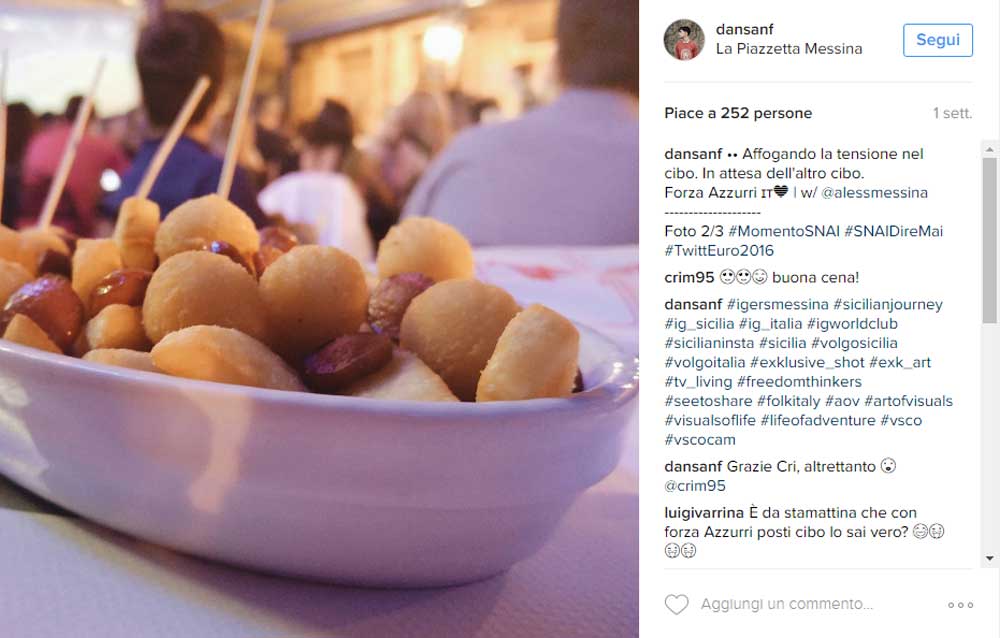This screenshot has height=638, width=1000.
Task: Follow dansanf with the Segui button
Action: tap(938, 40)
